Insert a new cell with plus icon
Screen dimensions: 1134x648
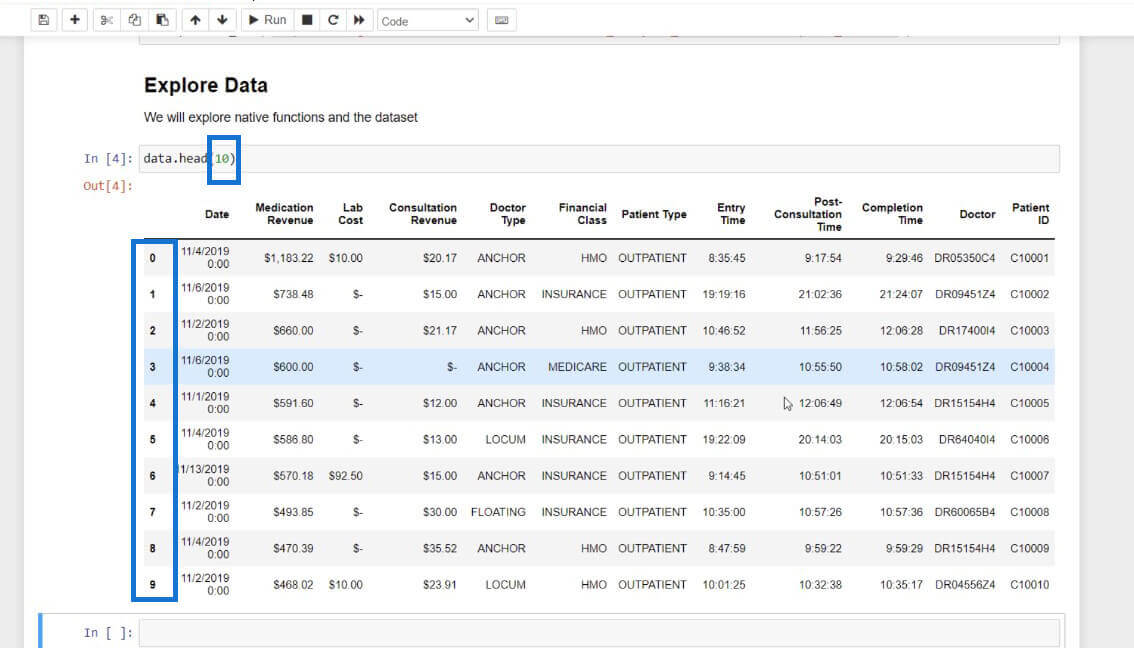[74, 20]
